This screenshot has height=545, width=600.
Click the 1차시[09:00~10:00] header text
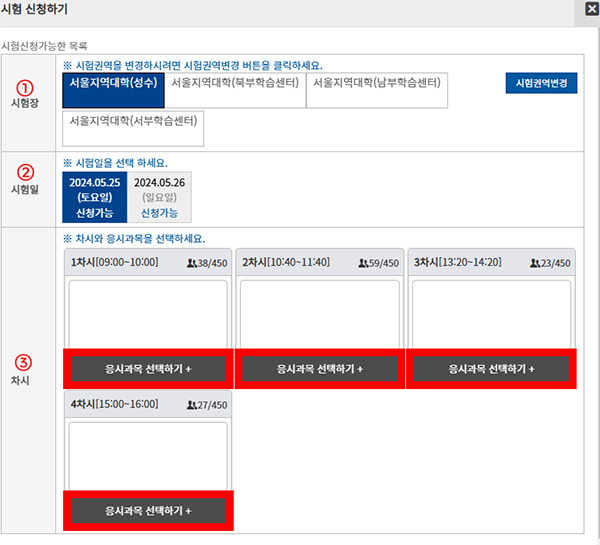tap(114, 262)
